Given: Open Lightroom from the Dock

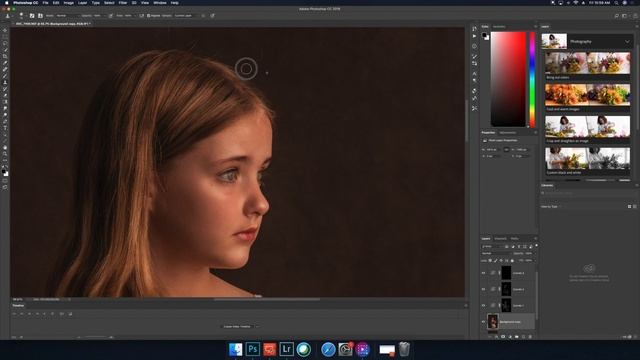Looking at the screenshot, I should pyautogui.click(x=287, y=349).
